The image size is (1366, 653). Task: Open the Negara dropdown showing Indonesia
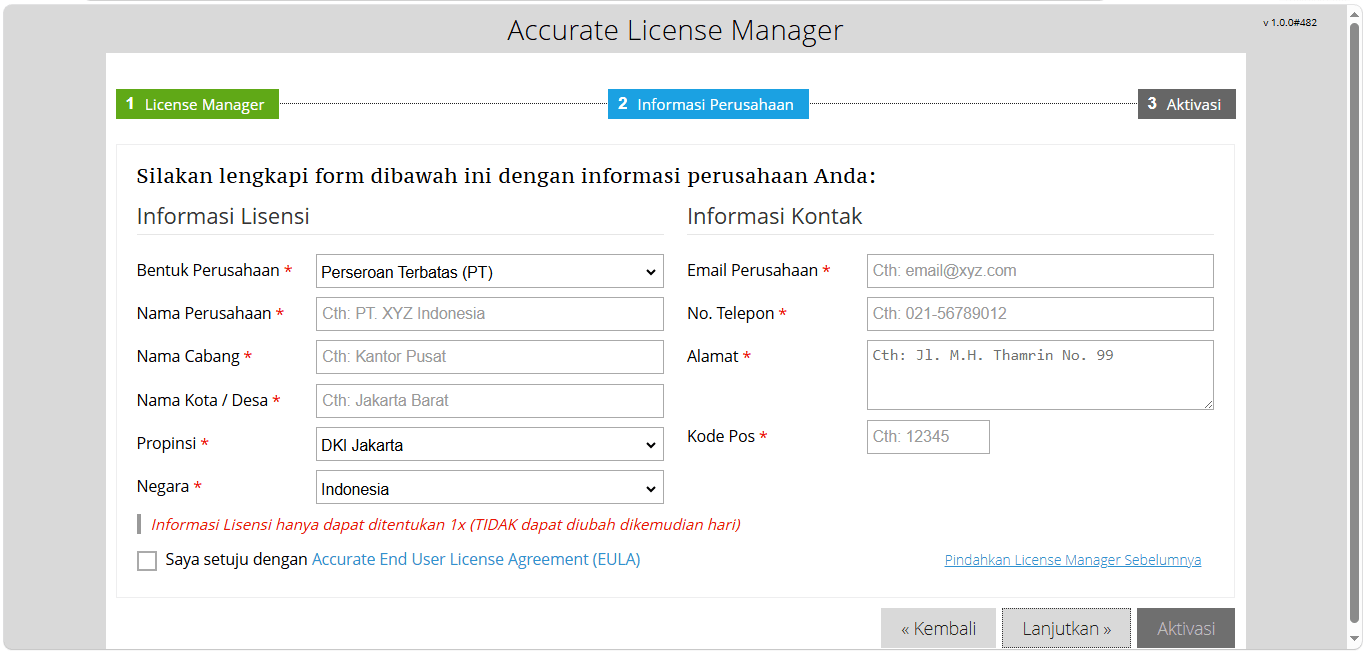coord(489,489)
